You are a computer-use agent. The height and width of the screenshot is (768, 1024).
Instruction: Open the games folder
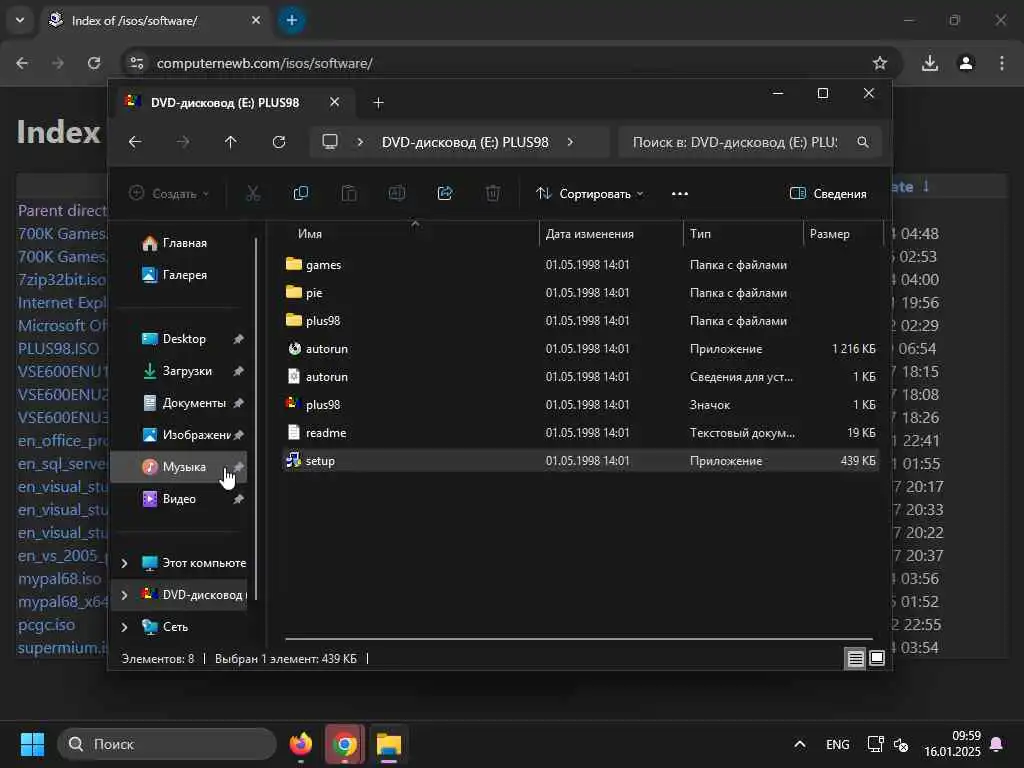tap(580, 264)
